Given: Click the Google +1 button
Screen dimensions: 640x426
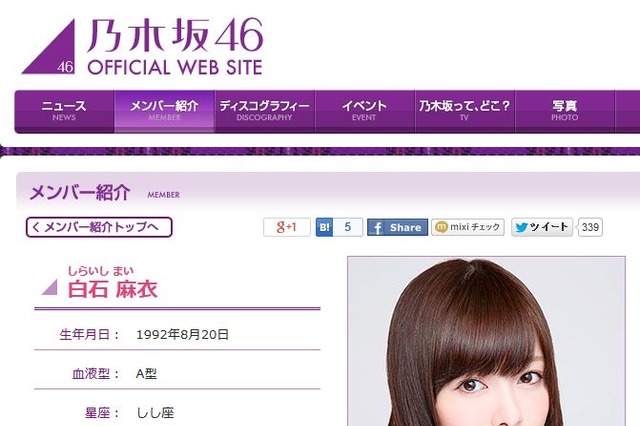Looking at the screenshot, I should pos(287,227).
